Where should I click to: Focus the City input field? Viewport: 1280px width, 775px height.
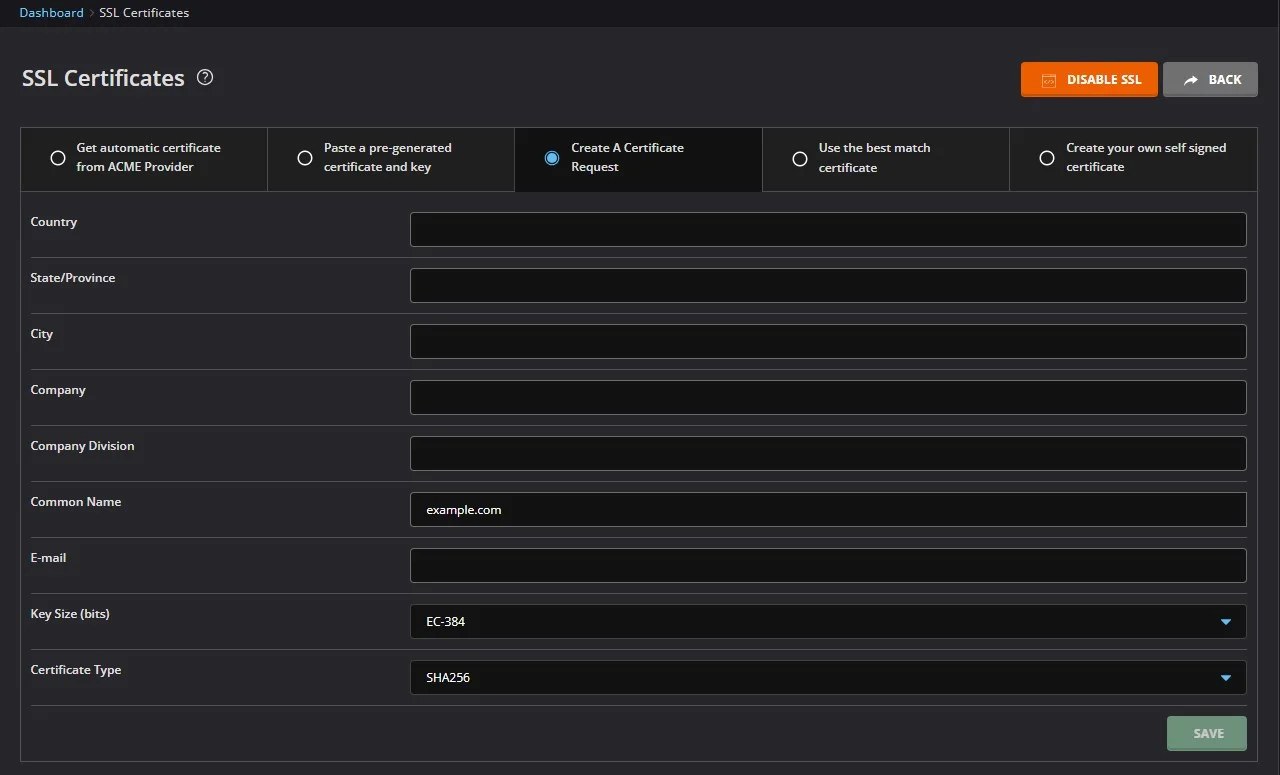coord(828,341)
